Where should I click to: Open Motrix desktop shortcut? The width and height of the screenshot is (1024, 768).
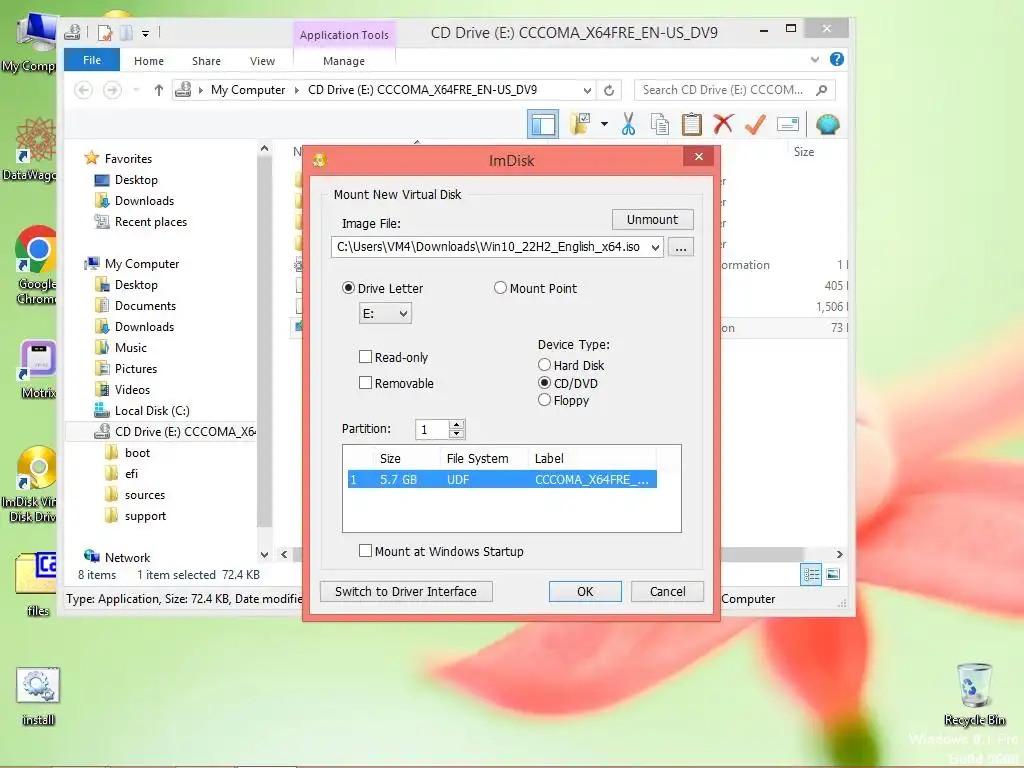(38, 369)
